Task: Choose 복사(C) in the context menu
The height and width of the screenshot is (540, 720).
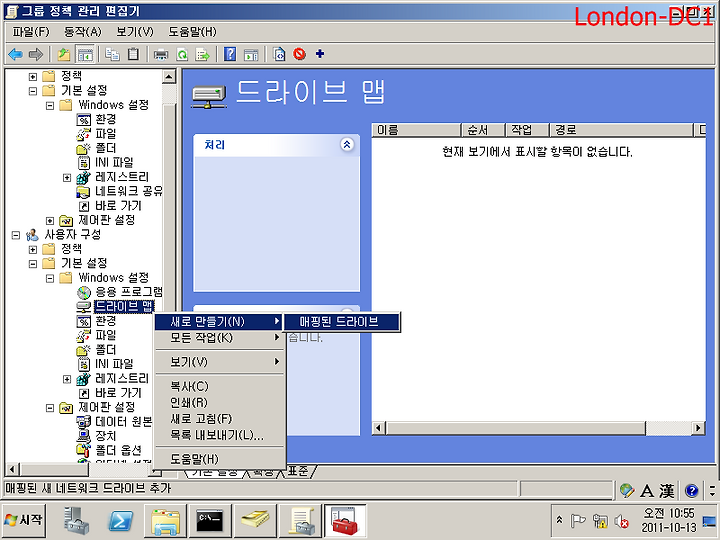Action: [219, 386]
